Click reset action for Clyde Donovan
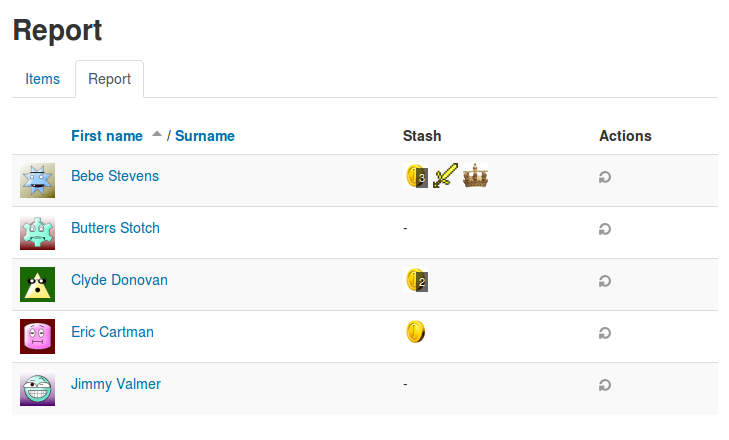Viewport: 729px width, 440px height. pyautogui.click(x=604, y=281)
